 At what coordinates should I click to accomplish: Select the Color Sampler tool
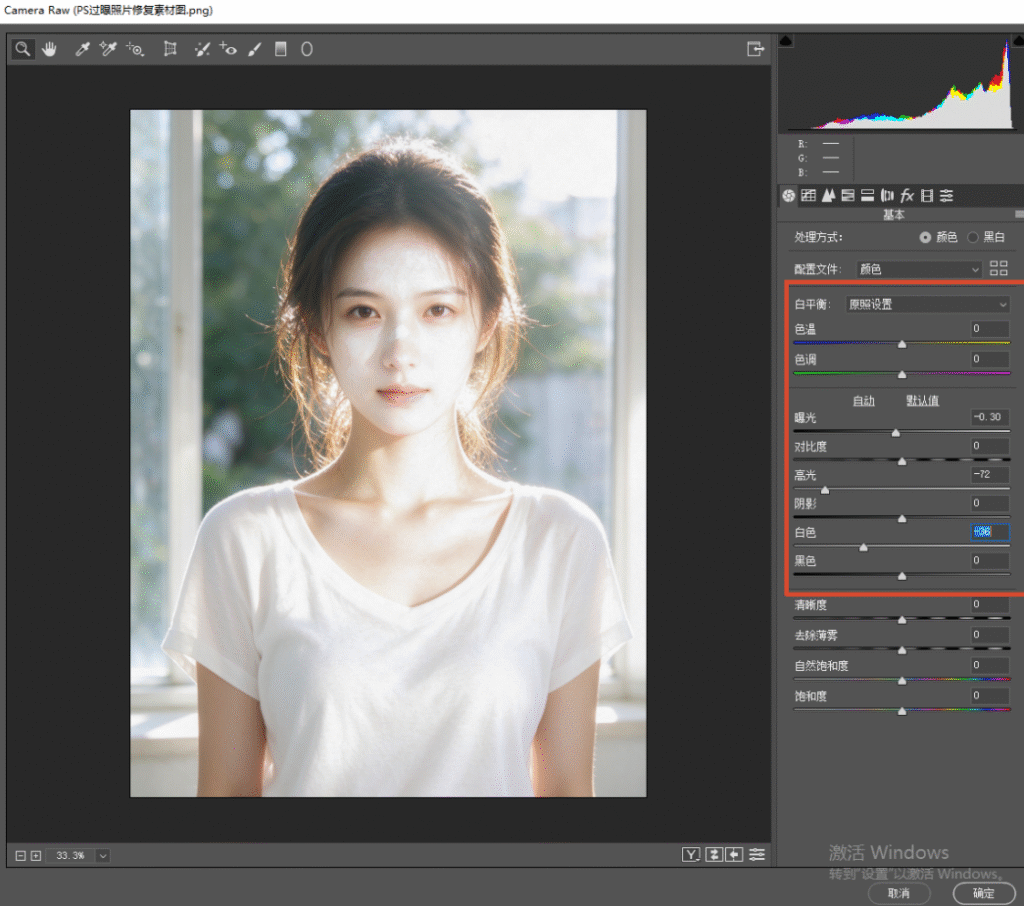pos(108,49)
